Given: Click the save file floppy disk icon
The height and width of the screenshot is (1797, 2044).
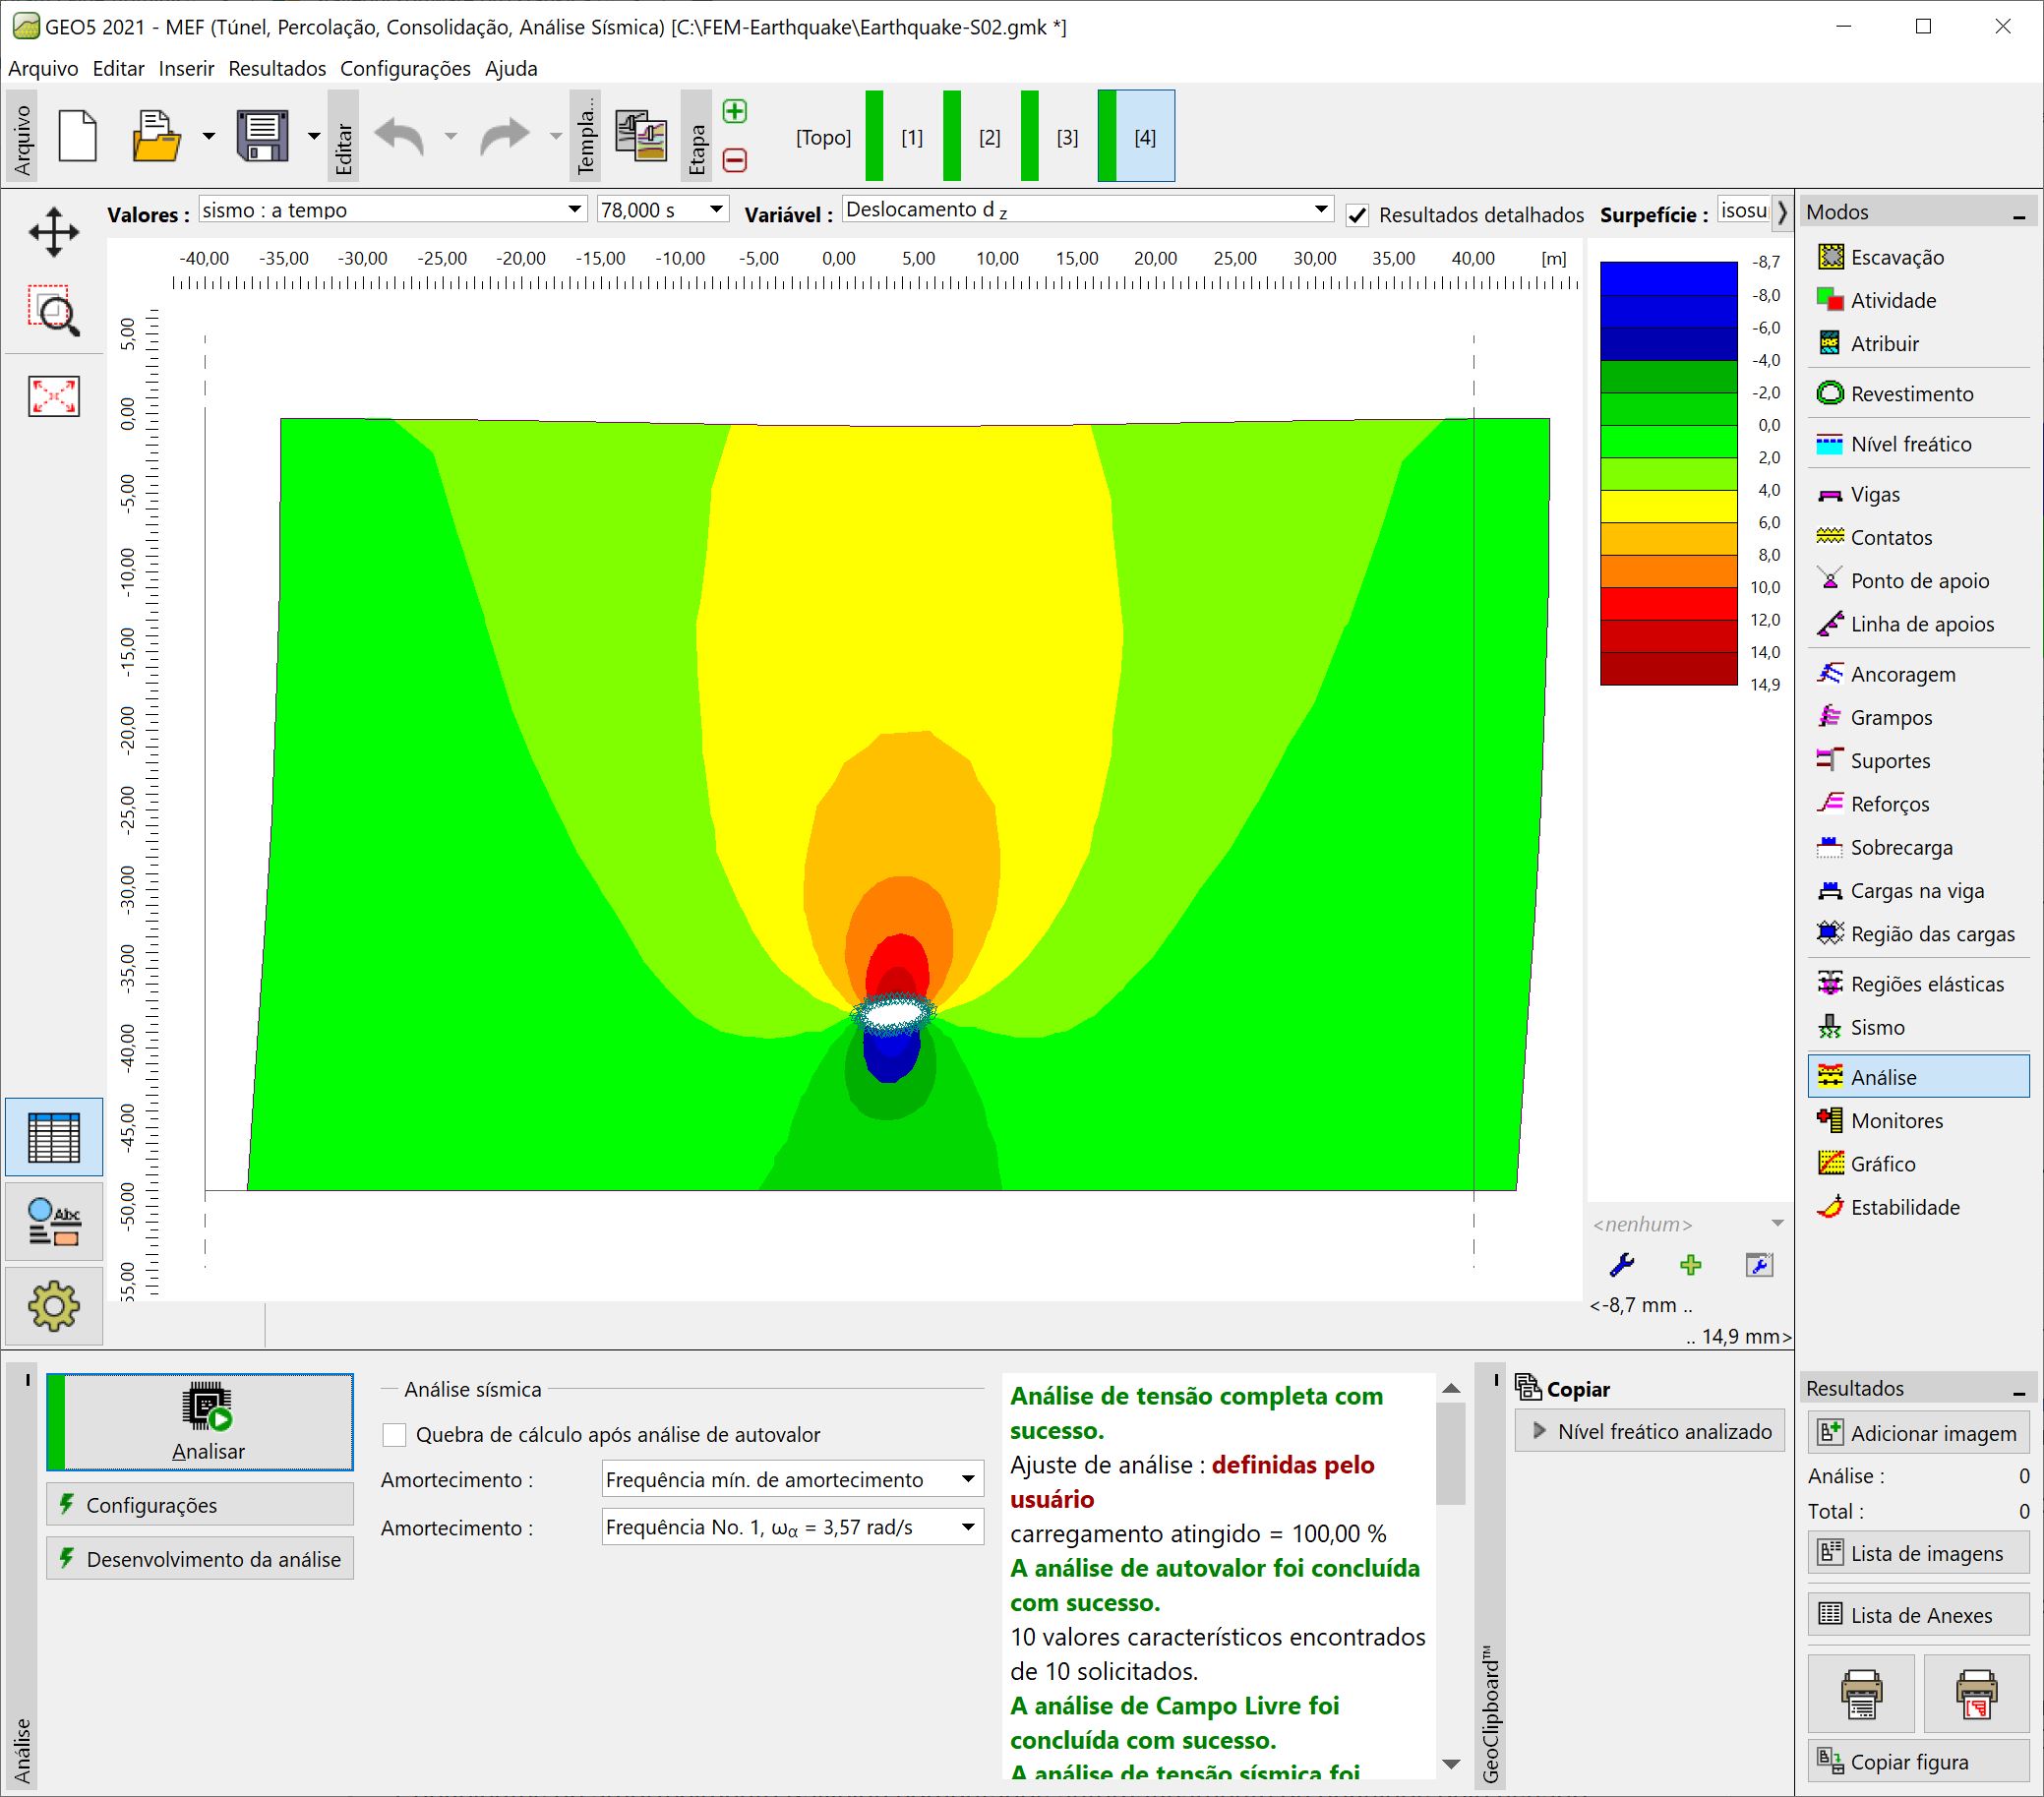Looking at the screenshot, I should click(262, 135).
